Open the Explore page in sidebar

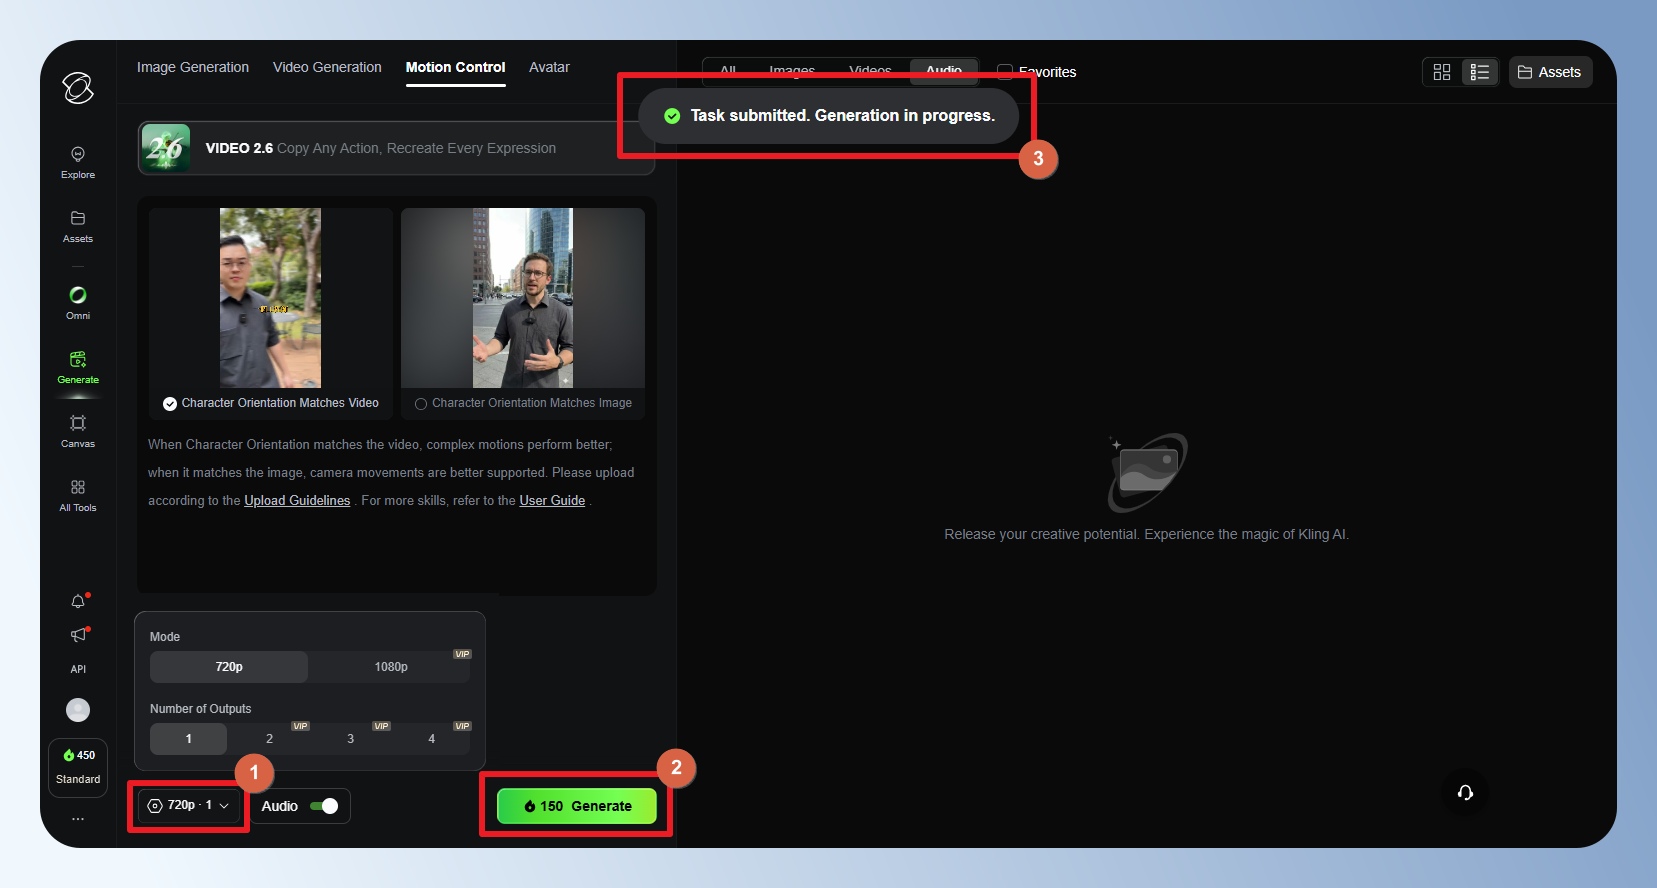(x=78, y=161)
